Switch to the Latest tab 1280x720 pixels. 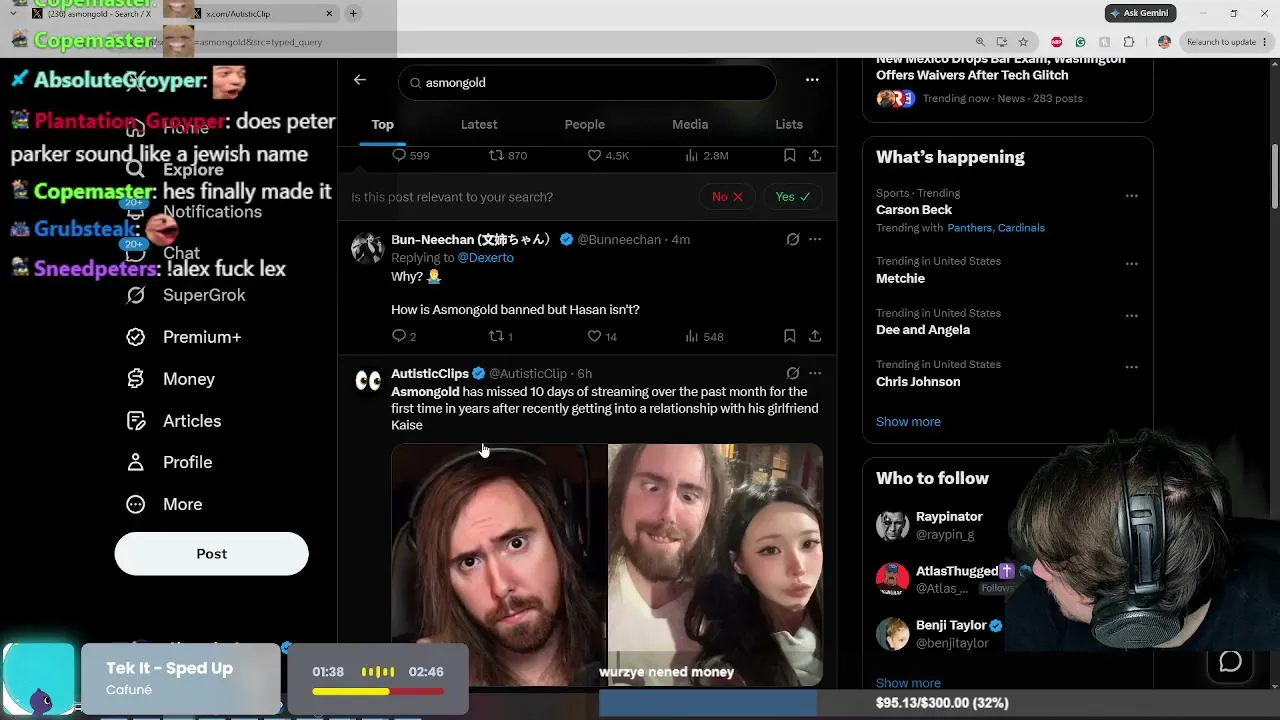(x=479, y=124)
